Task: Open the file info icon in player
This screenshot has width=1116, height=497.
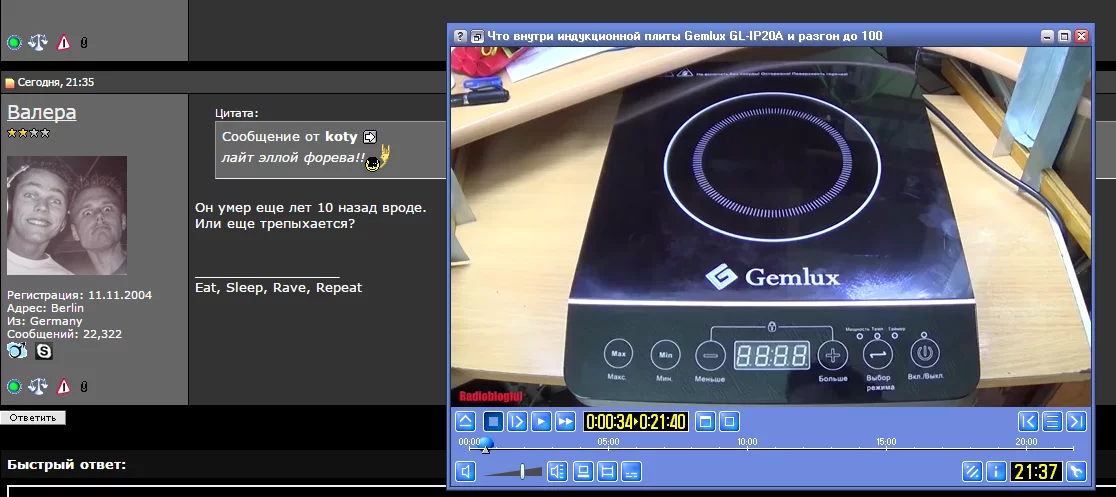Action: [x=995, y=471]
